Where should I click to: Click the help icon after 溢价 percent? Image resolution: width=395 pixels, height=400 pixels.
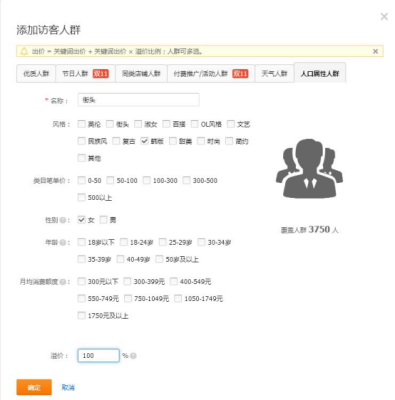133,356
